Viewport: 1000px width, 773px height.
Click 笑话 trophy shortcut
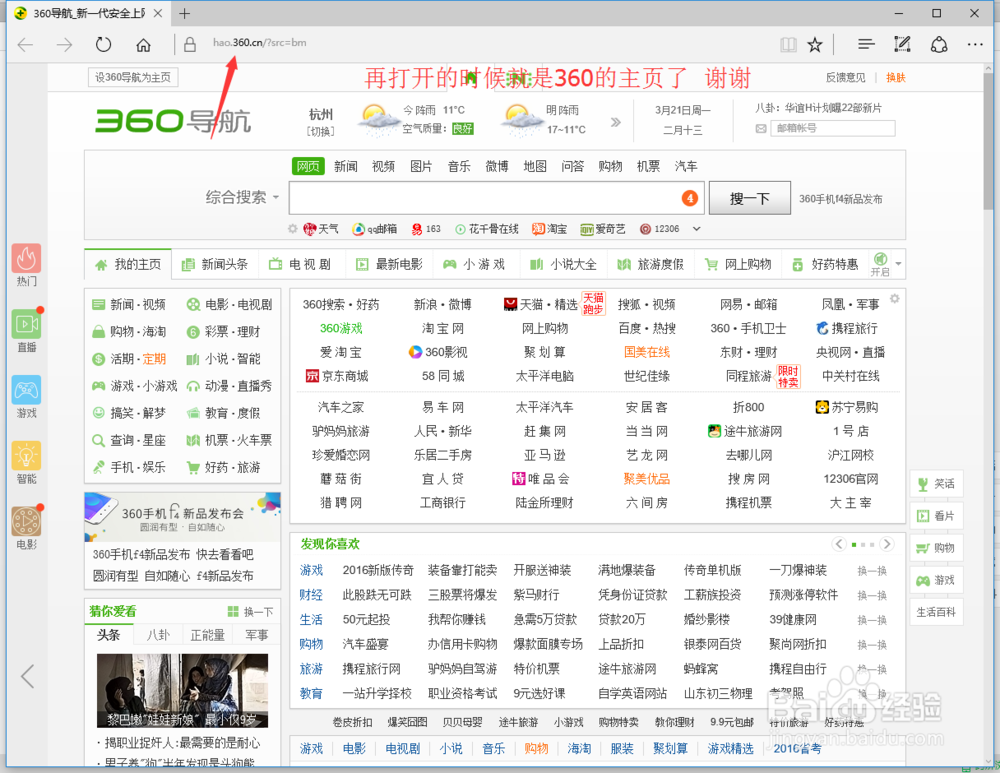(x=936, y=484)
